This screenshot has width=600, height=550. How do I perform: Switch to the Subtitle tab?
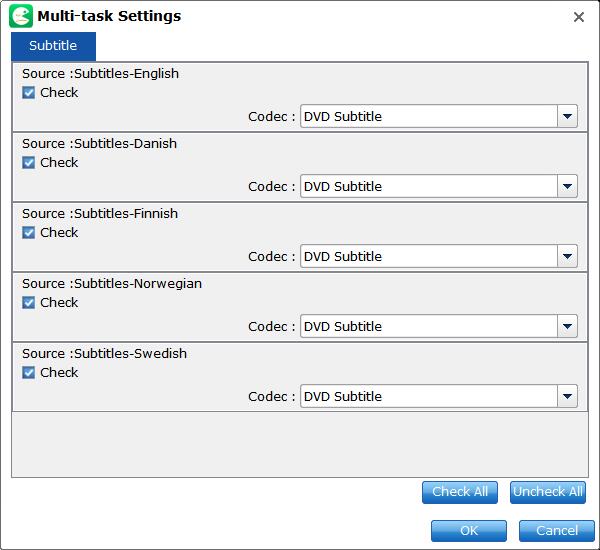pyautogui.click(x=53, y=46)
